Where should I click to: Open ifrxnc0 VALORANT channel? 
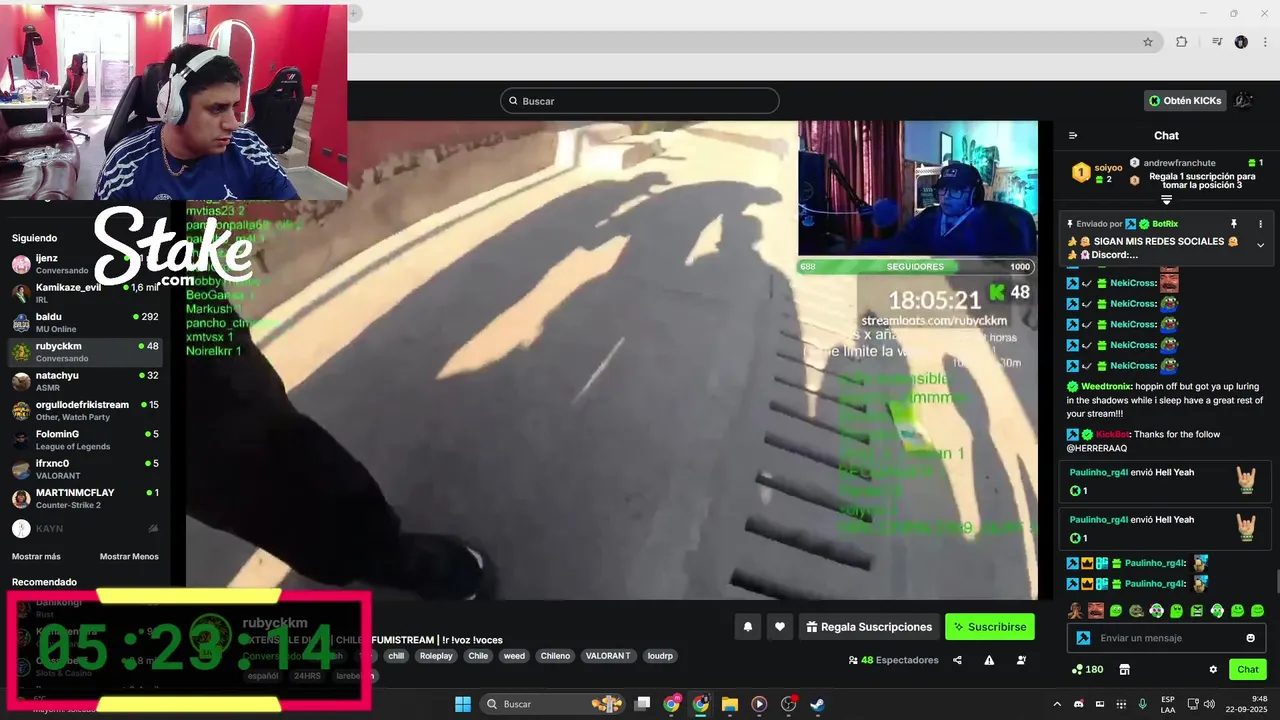click(x=85, y=469)
